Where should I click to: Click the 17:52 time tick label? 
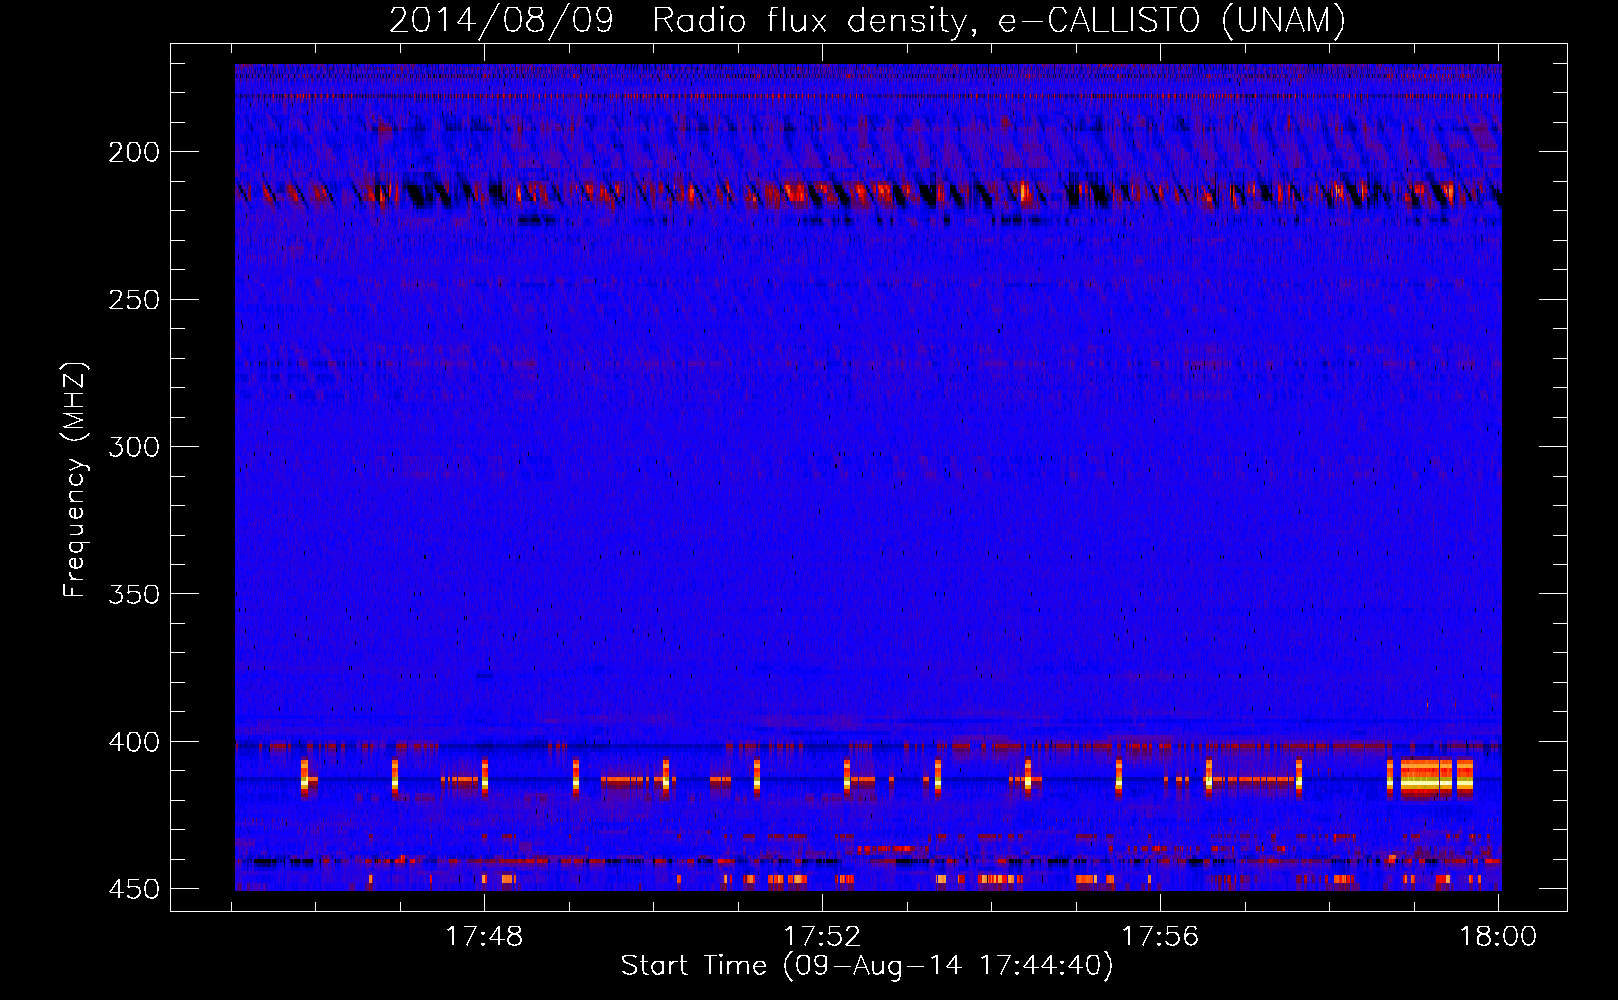pyautogui.click(x=822, y=937)
